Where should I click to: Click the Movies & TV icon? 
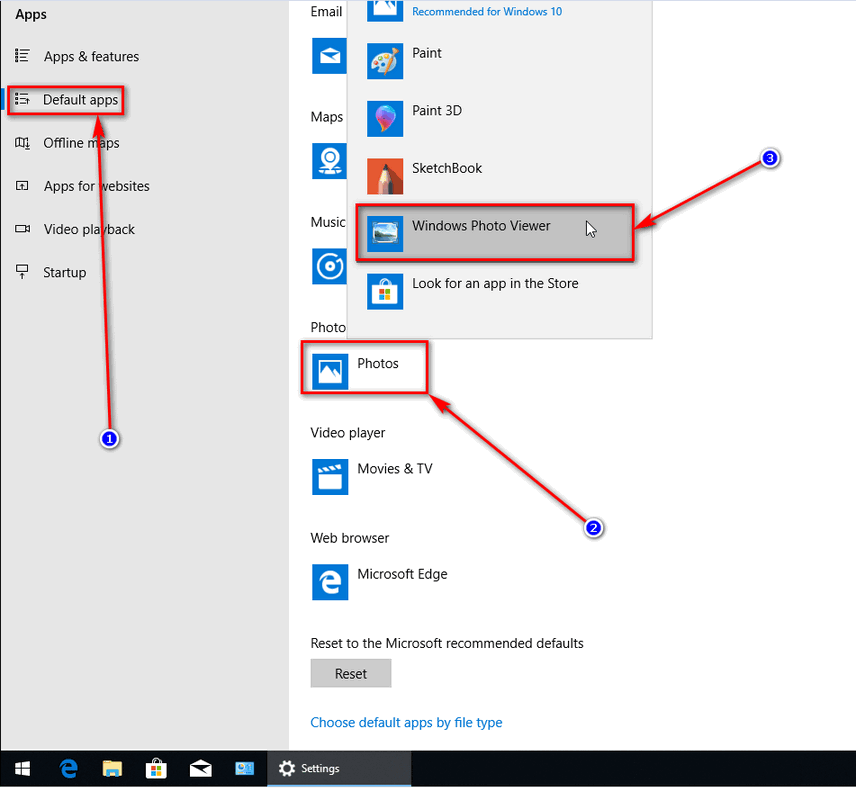pos(330,477)
